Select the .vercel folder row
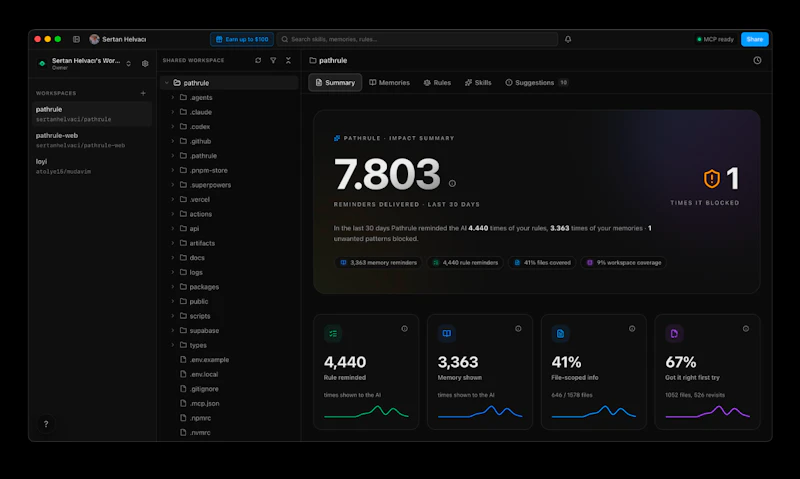This screenshot has height=479, width=800. pyautogui.click(x=229, y=199)
